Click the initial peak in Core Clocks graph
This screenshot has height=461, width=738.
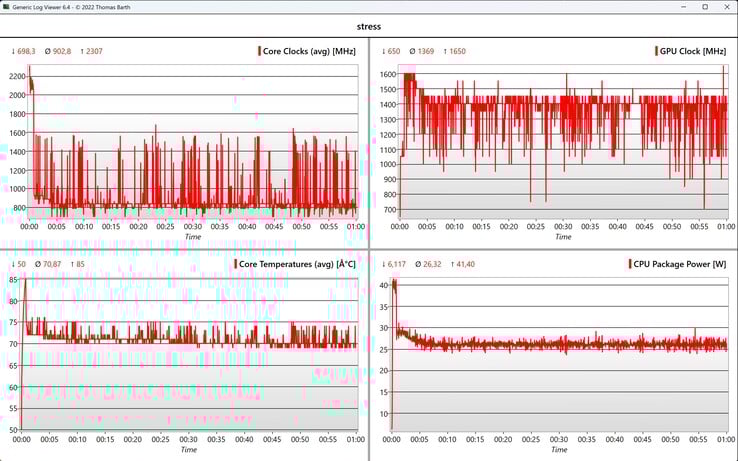pyautogui.click(x=30, y=71)
